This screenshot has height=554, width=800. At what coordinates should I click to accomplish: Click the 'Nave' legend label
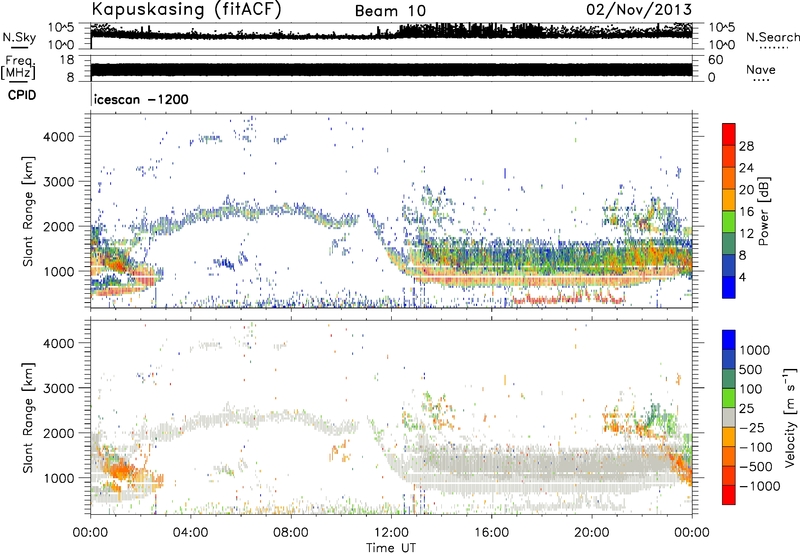pos(761,69)
